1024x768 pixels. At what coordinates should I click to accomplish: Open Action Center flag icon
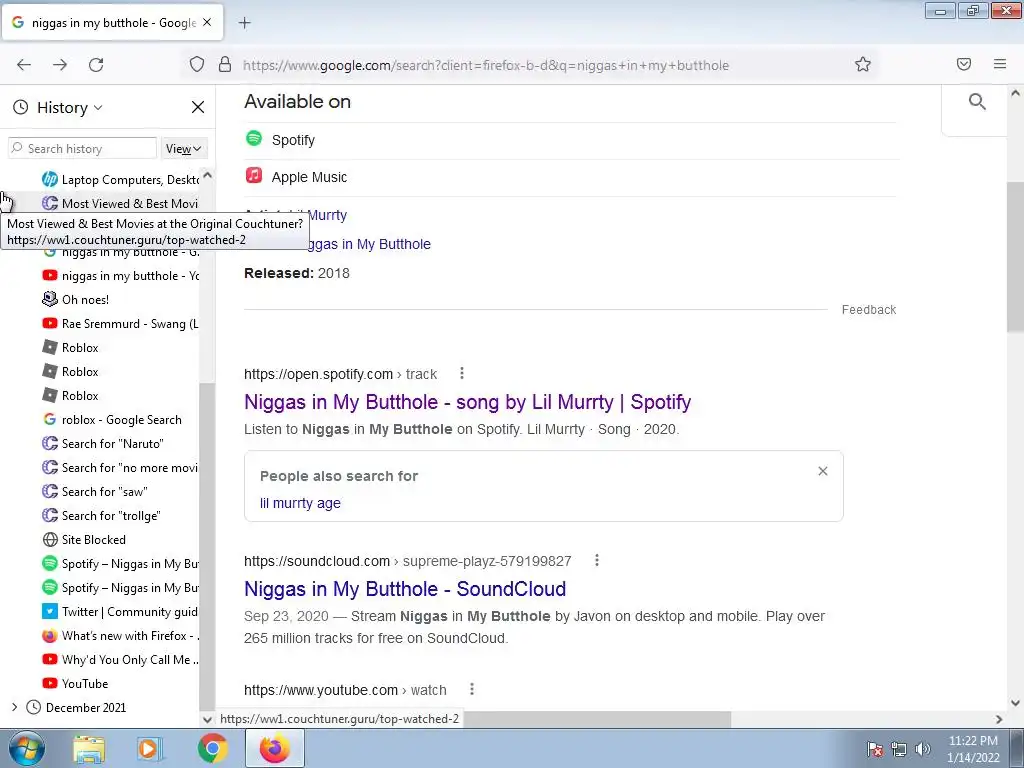coord(875,749)
